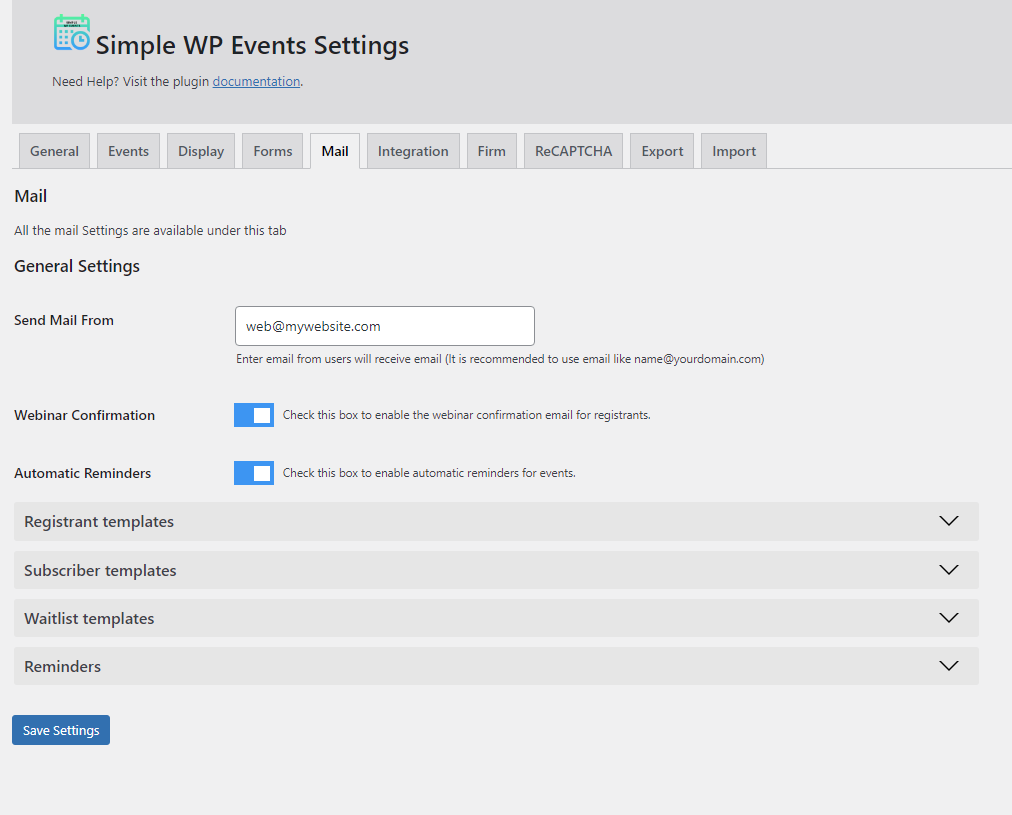Click the Subscriber templates chevron arrow
Image resolution: width=1012 pixels, height=815 pixels.
pyautogui.click(x=949, y=570)
